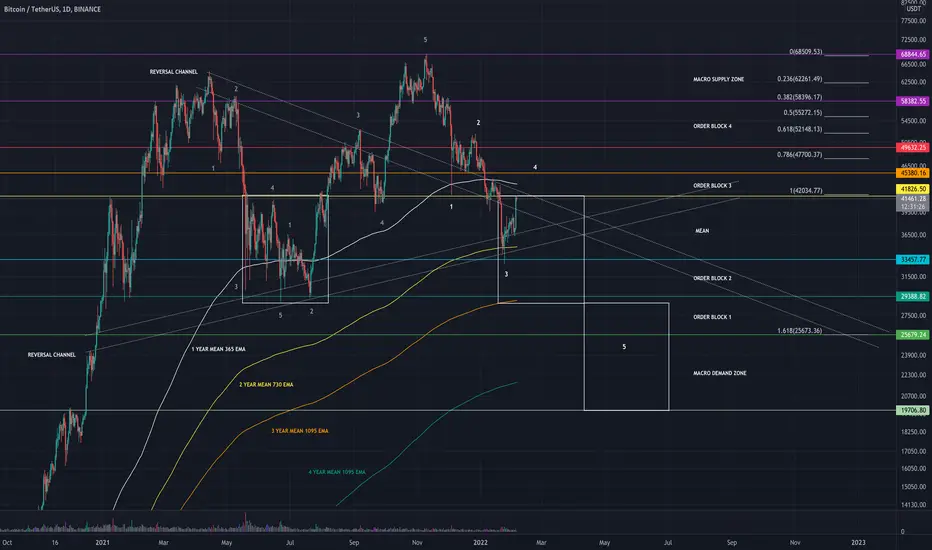Viewport: 932px width, 550px height.
Task: Select Fibonacci level 1(42034.77)
Action: click(805, 191)
